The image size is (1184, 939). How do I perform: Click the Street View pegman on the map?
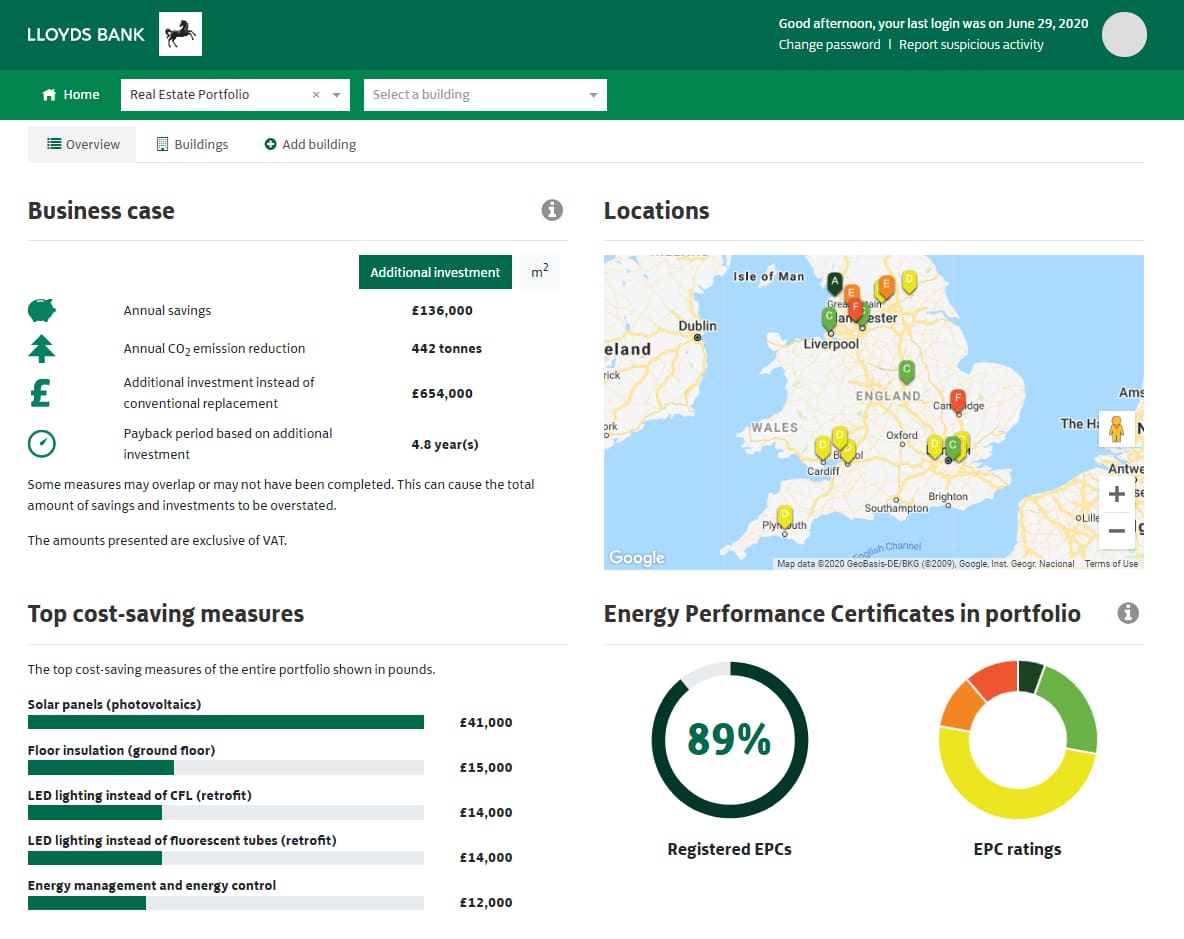coord(1116,429)
